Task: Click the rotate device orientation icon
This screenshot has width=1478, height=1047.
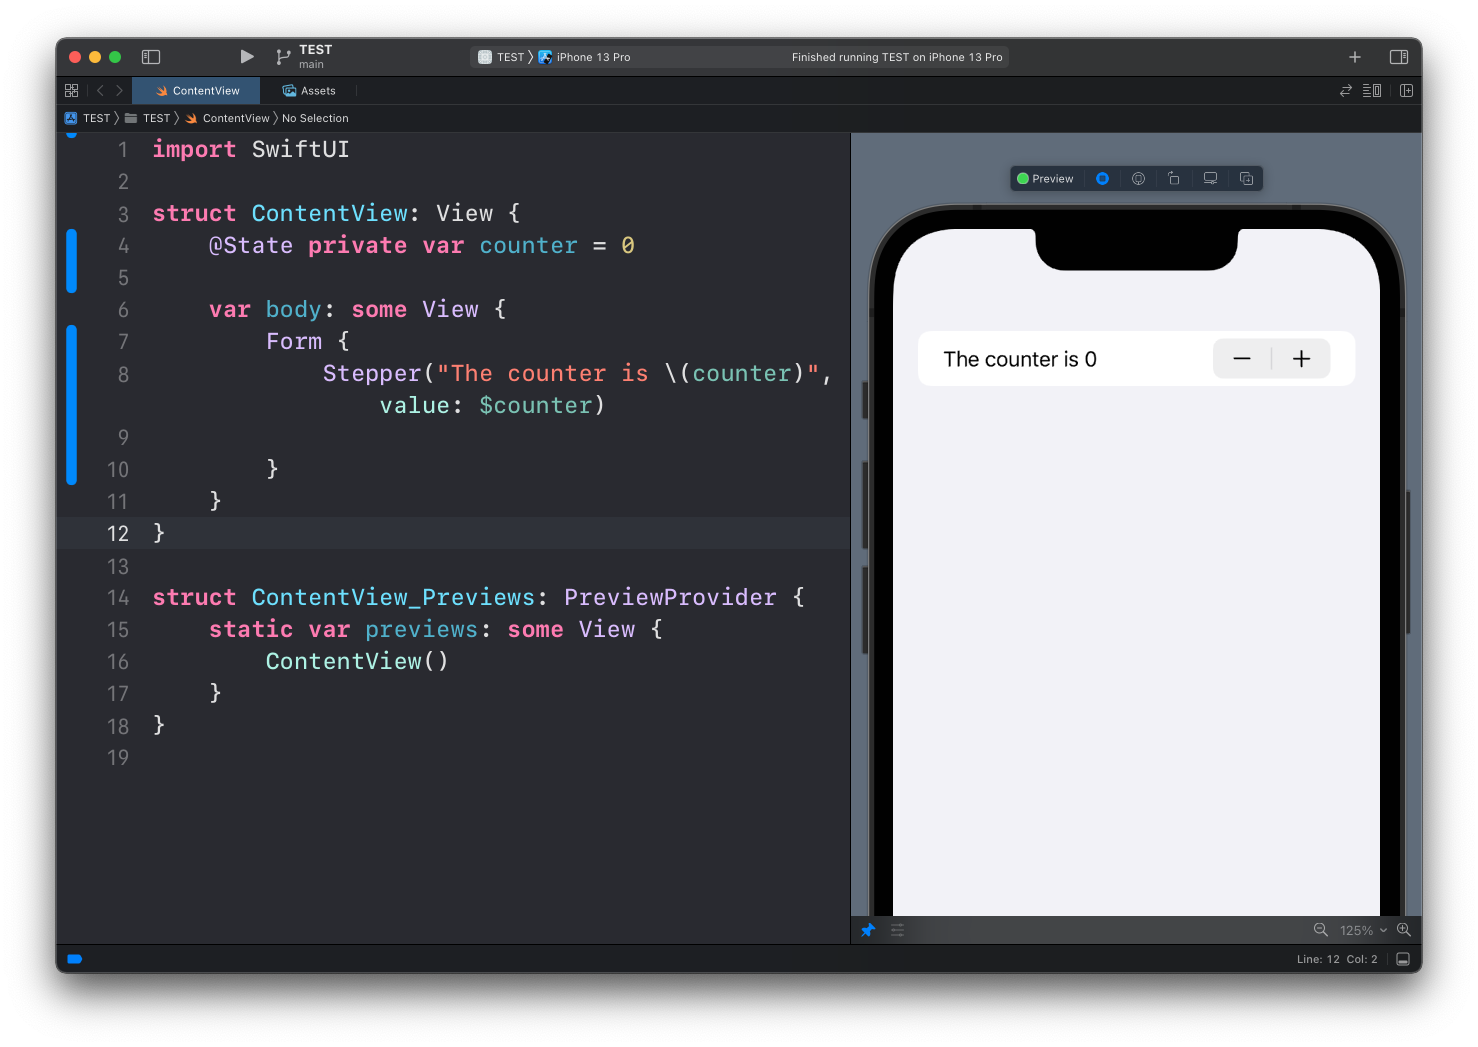Action: (x=1174, y=179)
